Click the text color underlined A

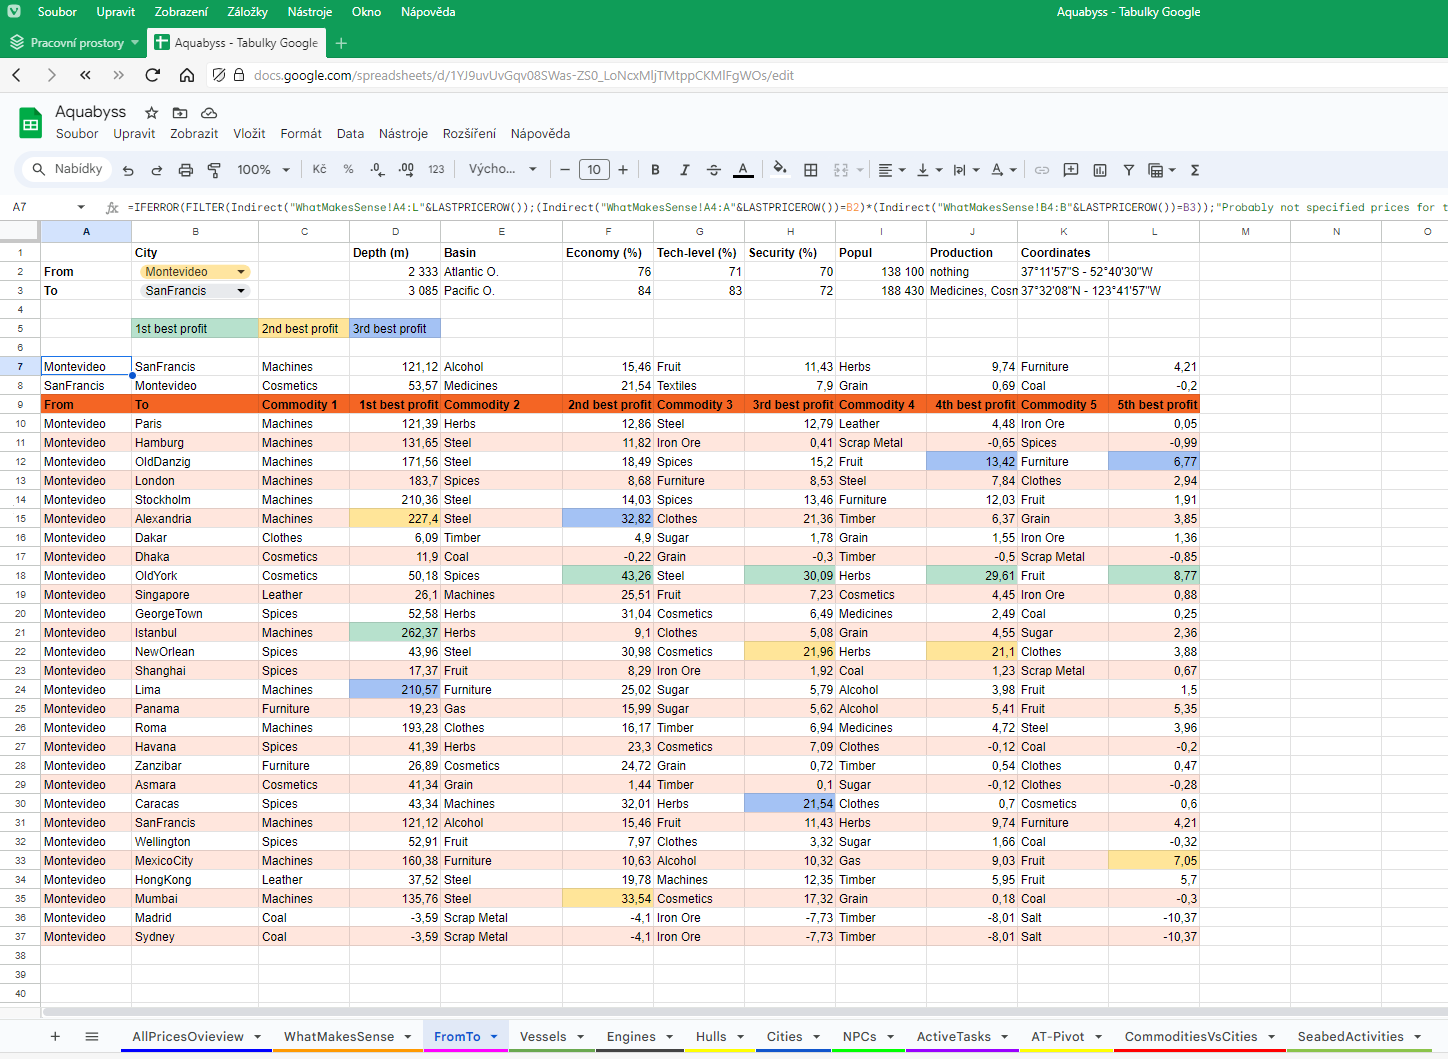pos(743,170)
